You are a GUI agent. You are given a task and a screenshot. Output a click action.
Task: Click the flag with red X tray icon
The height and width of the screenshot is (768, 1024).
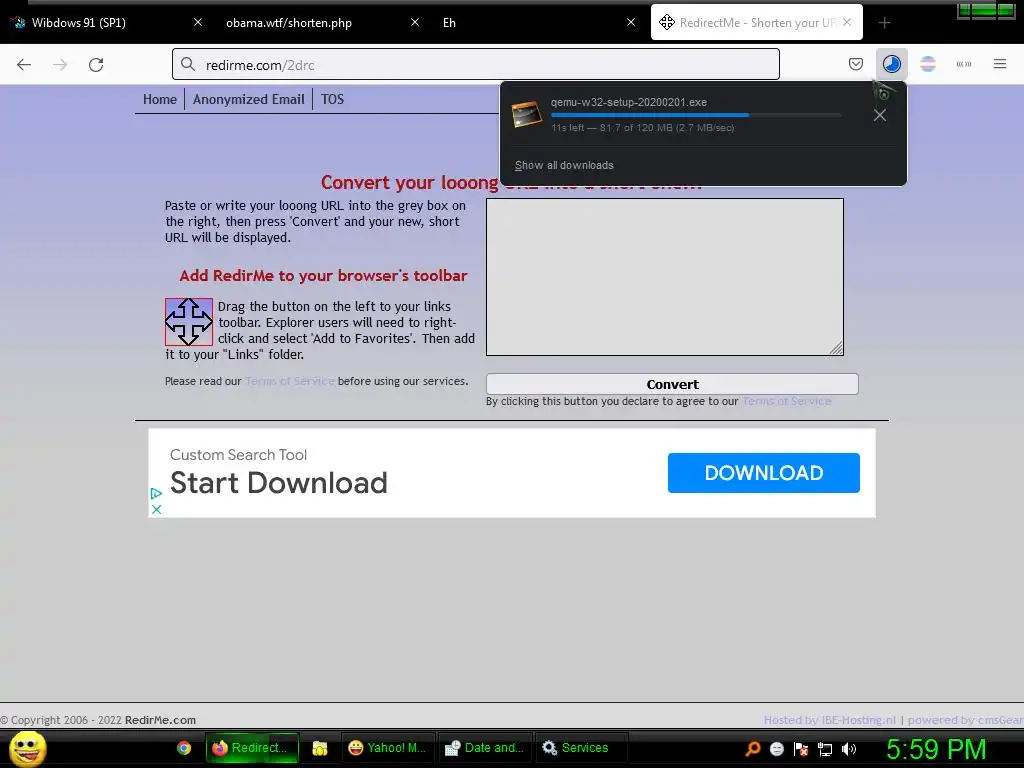[801, 749]
